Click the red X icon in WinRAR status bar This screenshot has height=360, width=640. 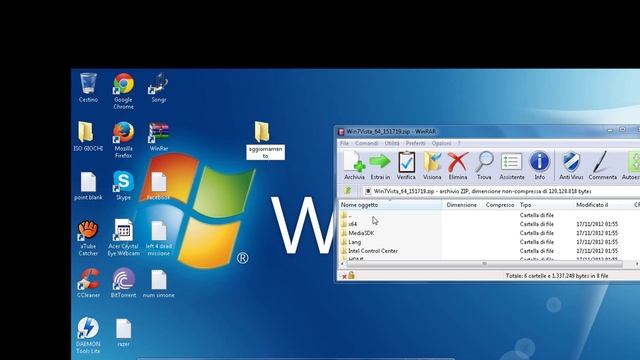(x=344, y=276)
